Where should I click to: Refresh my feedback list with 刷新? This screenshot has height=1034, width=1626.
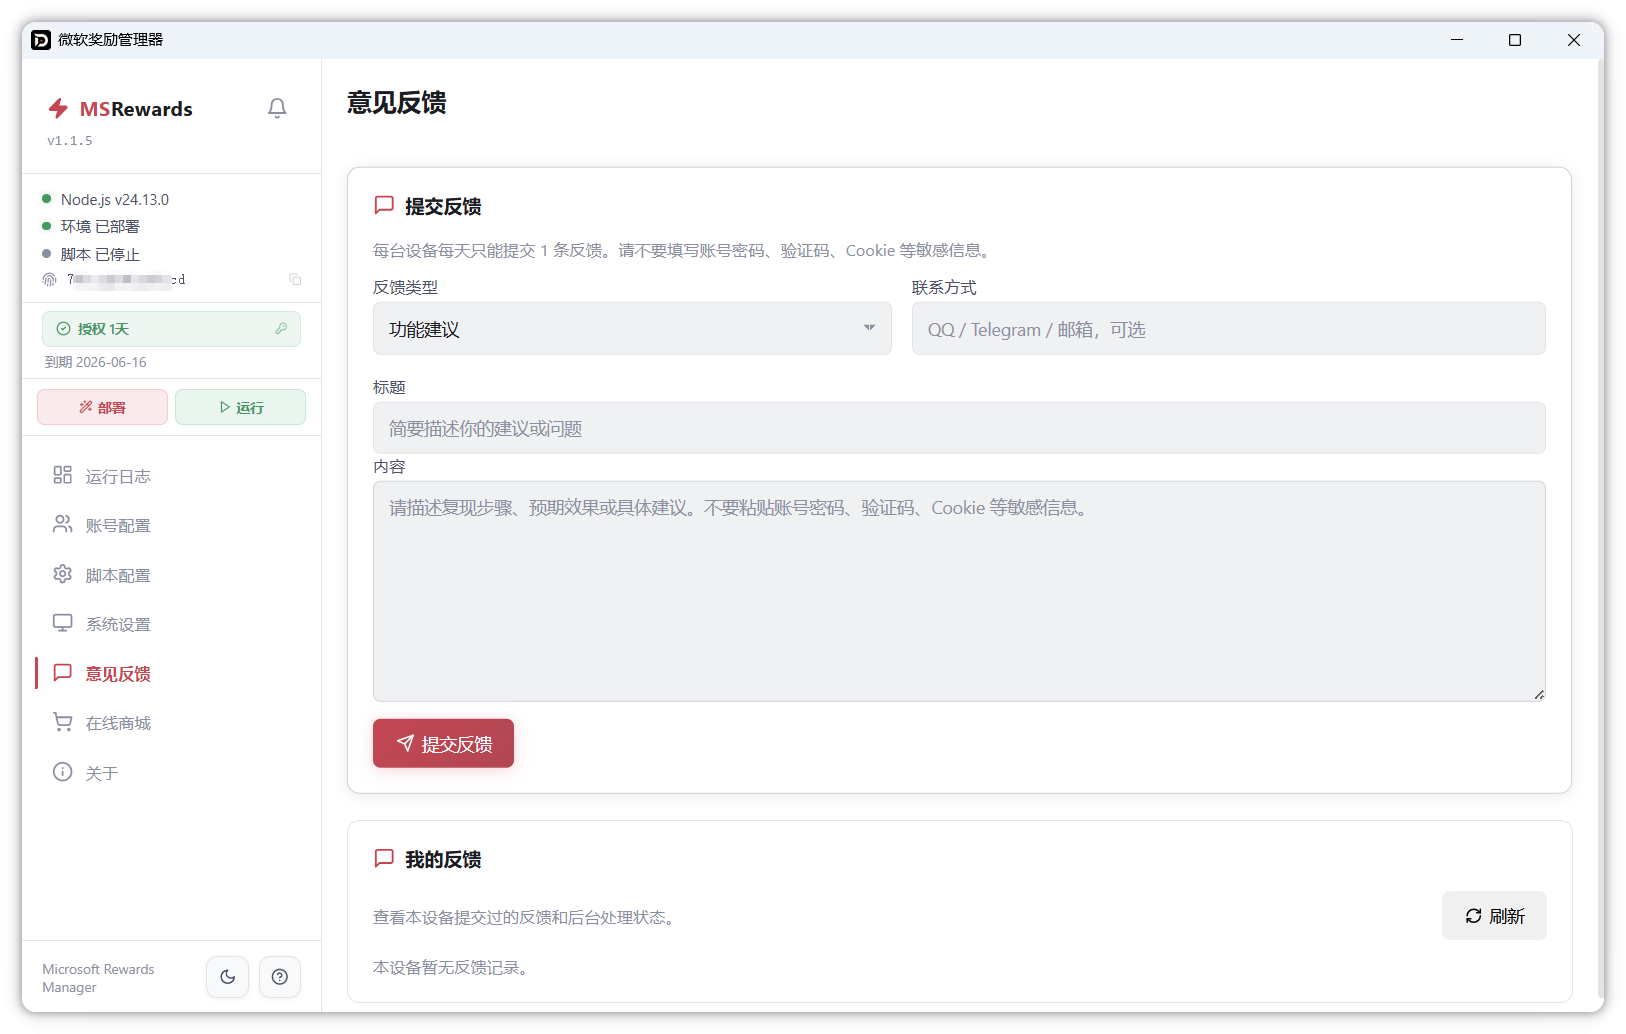[1494, 915]
